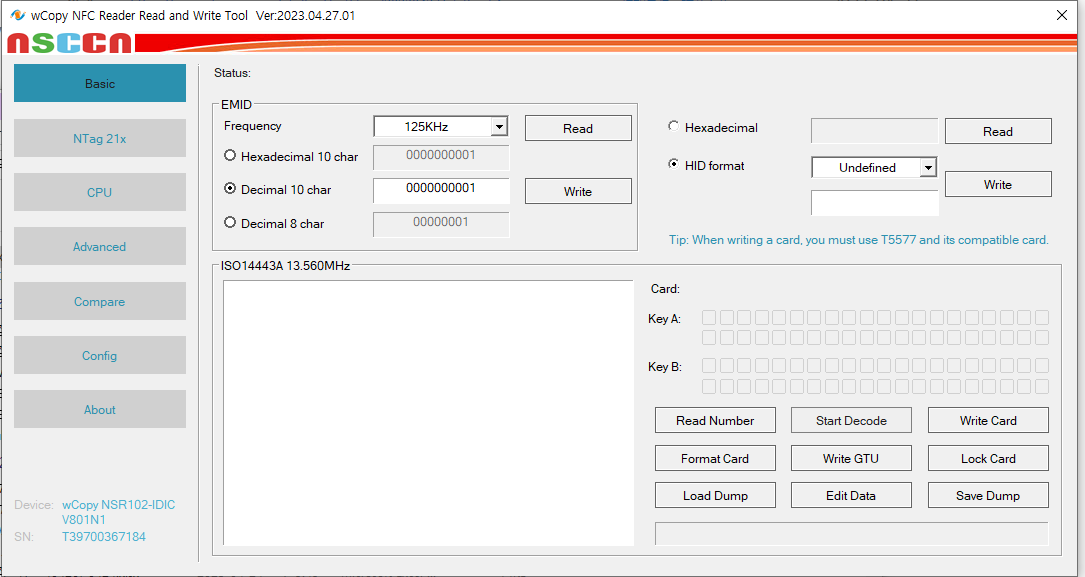Click the EMID Write button
Screen dimensions: 1085x577
(578, 191)
